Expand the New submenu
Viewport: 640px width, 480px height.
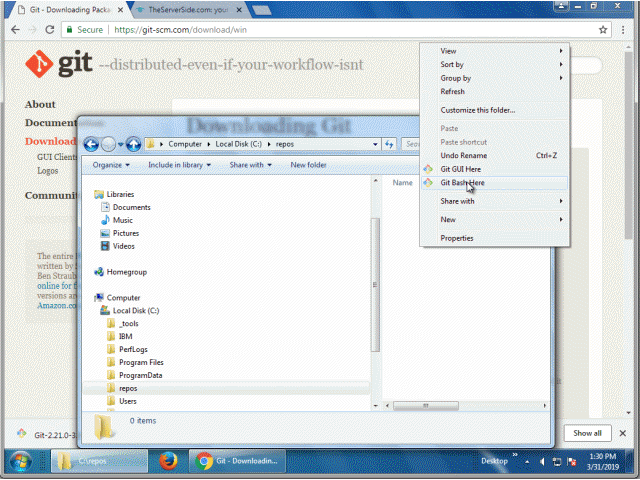coord(448,219)
